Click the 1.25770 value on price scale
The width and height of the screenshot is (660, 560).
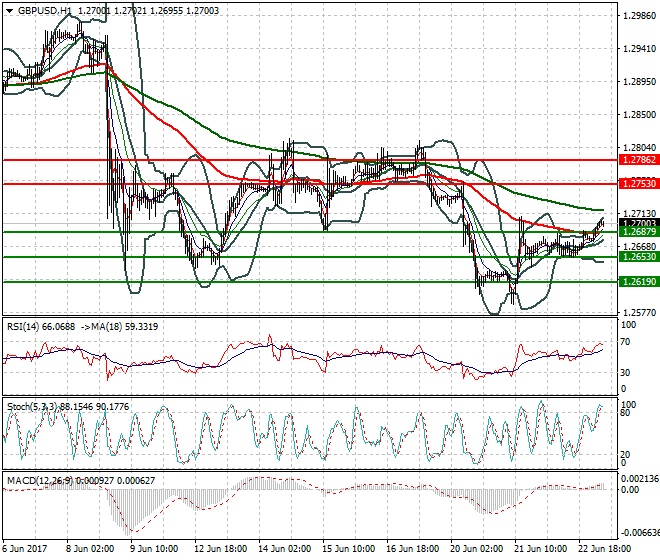coord(636,313)
